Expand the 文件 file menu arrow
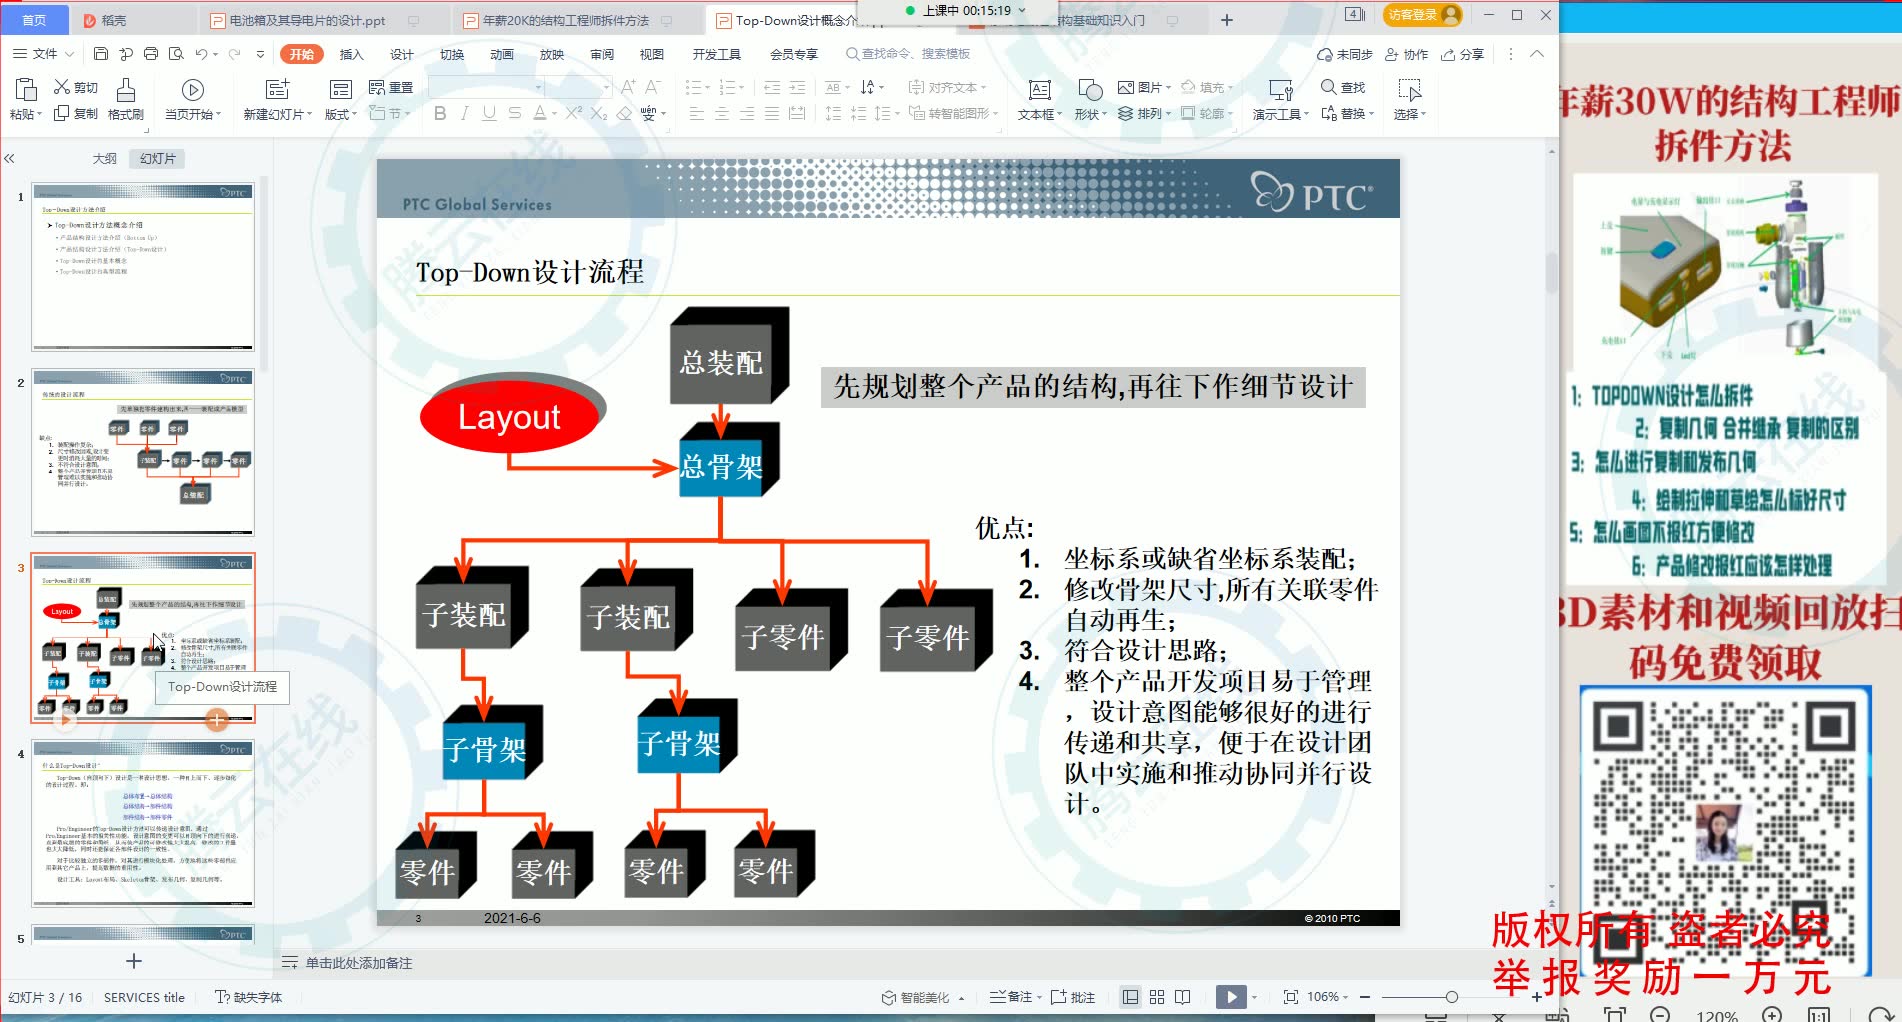Viewport: 1902px width, 1022px height. coord(69,54)
